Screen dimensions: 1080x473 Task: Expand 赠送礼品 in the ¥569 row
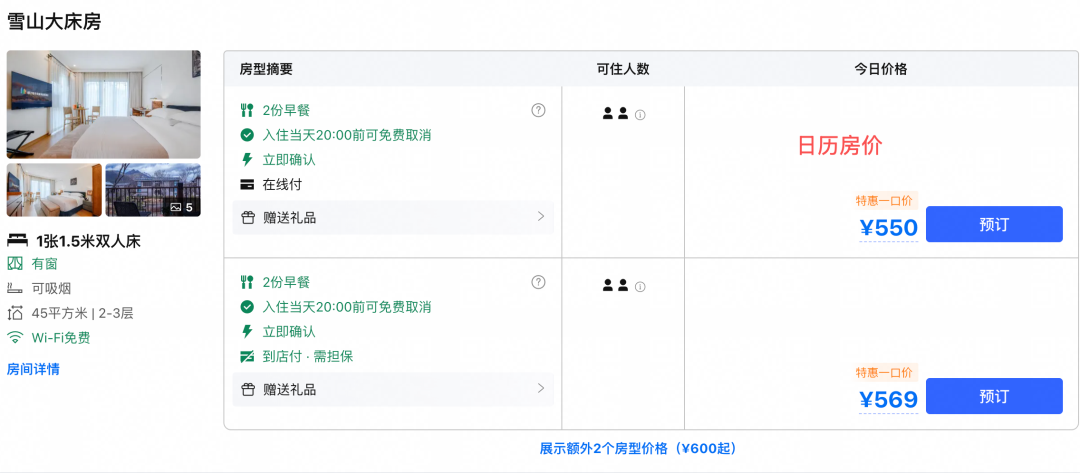click(393, 389)
